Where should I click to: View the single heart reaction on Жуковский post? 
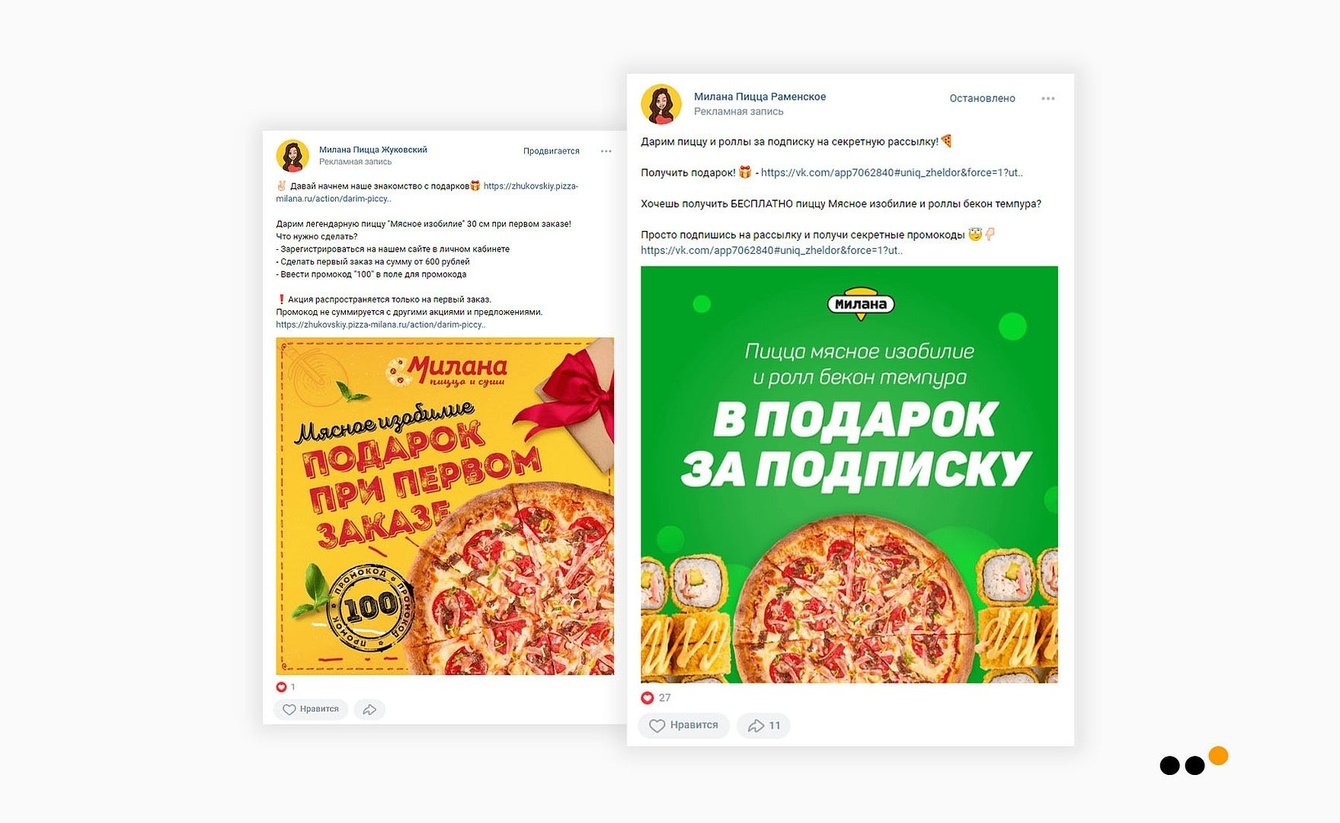[286, 687]
